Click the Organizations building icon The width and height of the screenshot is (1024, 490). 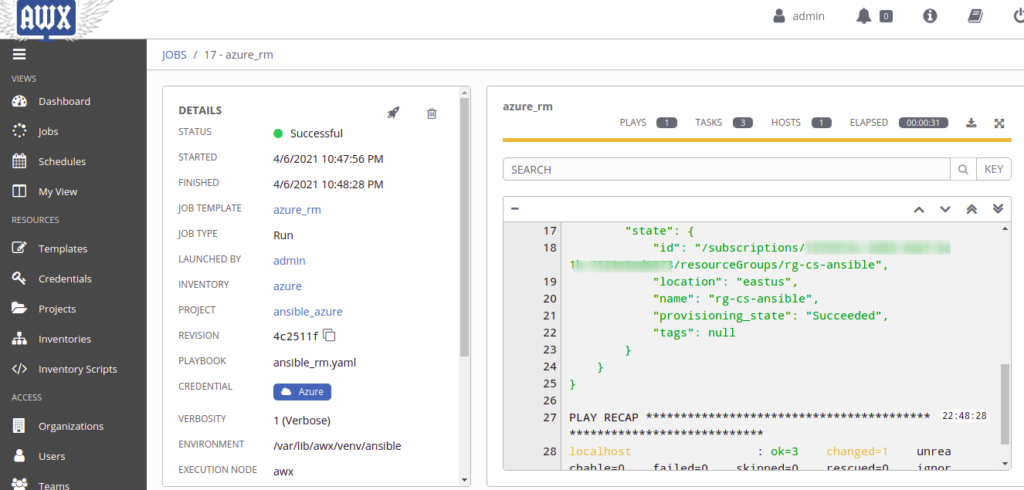[x=20, y=426]
